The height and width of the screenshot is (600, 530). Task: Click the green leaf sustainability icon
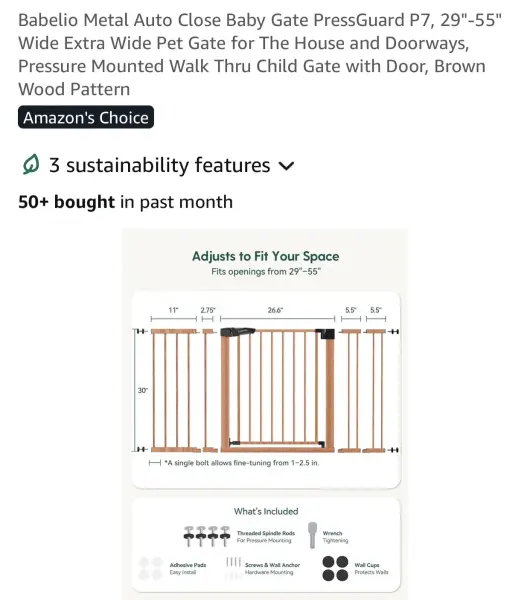point(31,165)
